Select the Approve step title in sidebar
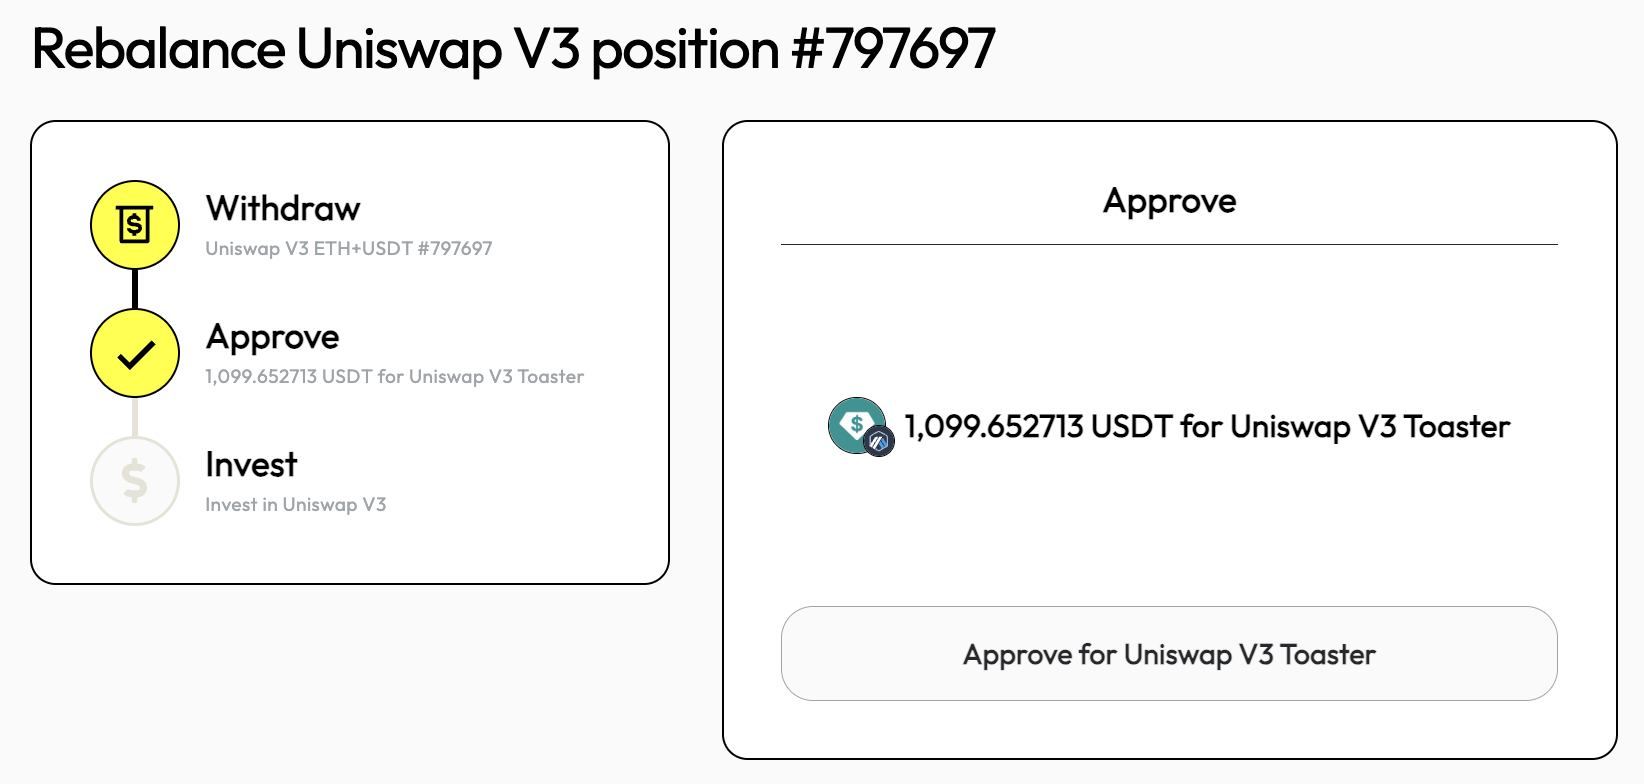Viewport: 1644px width, 784px height. (273, 338)
